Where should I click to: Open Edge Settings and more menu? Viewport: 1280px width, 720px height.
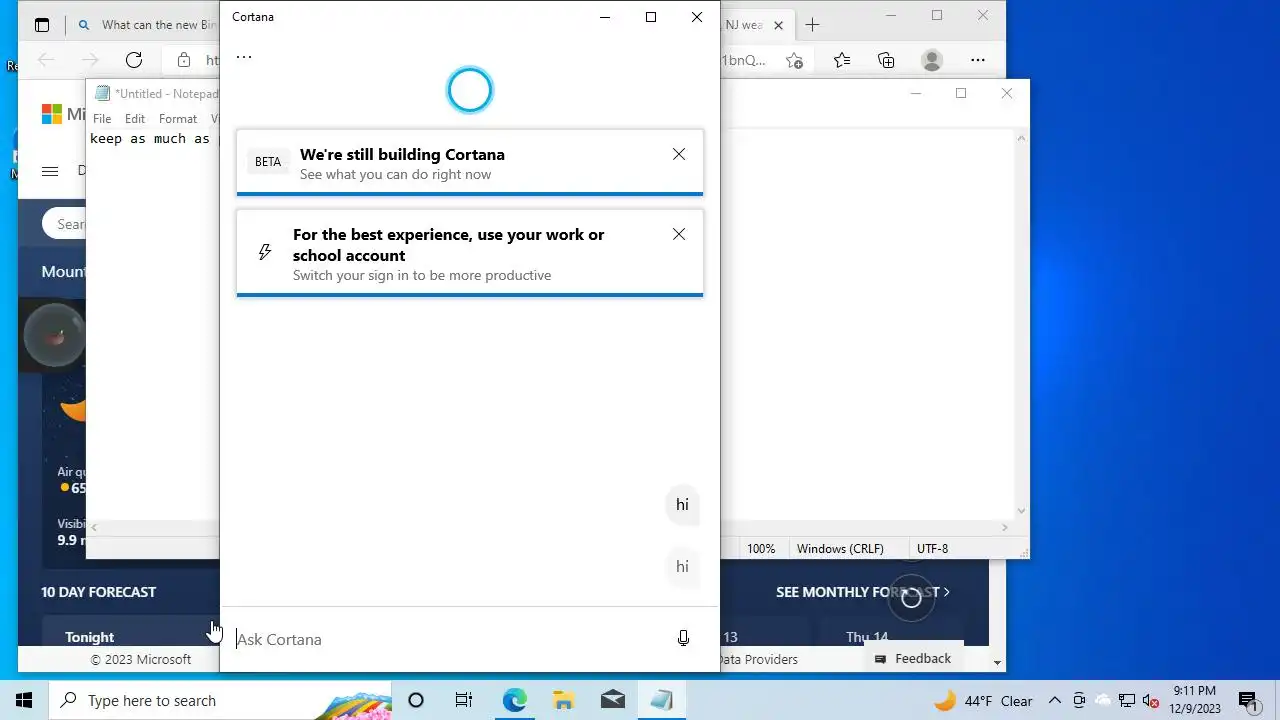click(978, 60)
